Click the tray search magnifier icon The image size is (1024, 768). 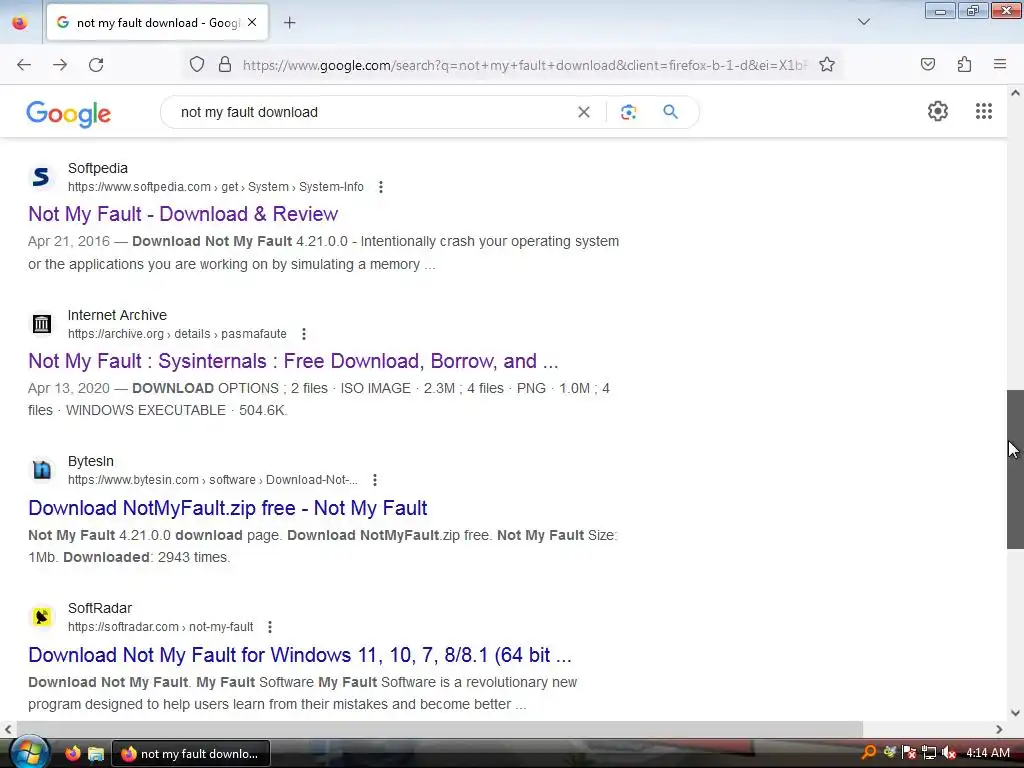[x=869, y=753]
